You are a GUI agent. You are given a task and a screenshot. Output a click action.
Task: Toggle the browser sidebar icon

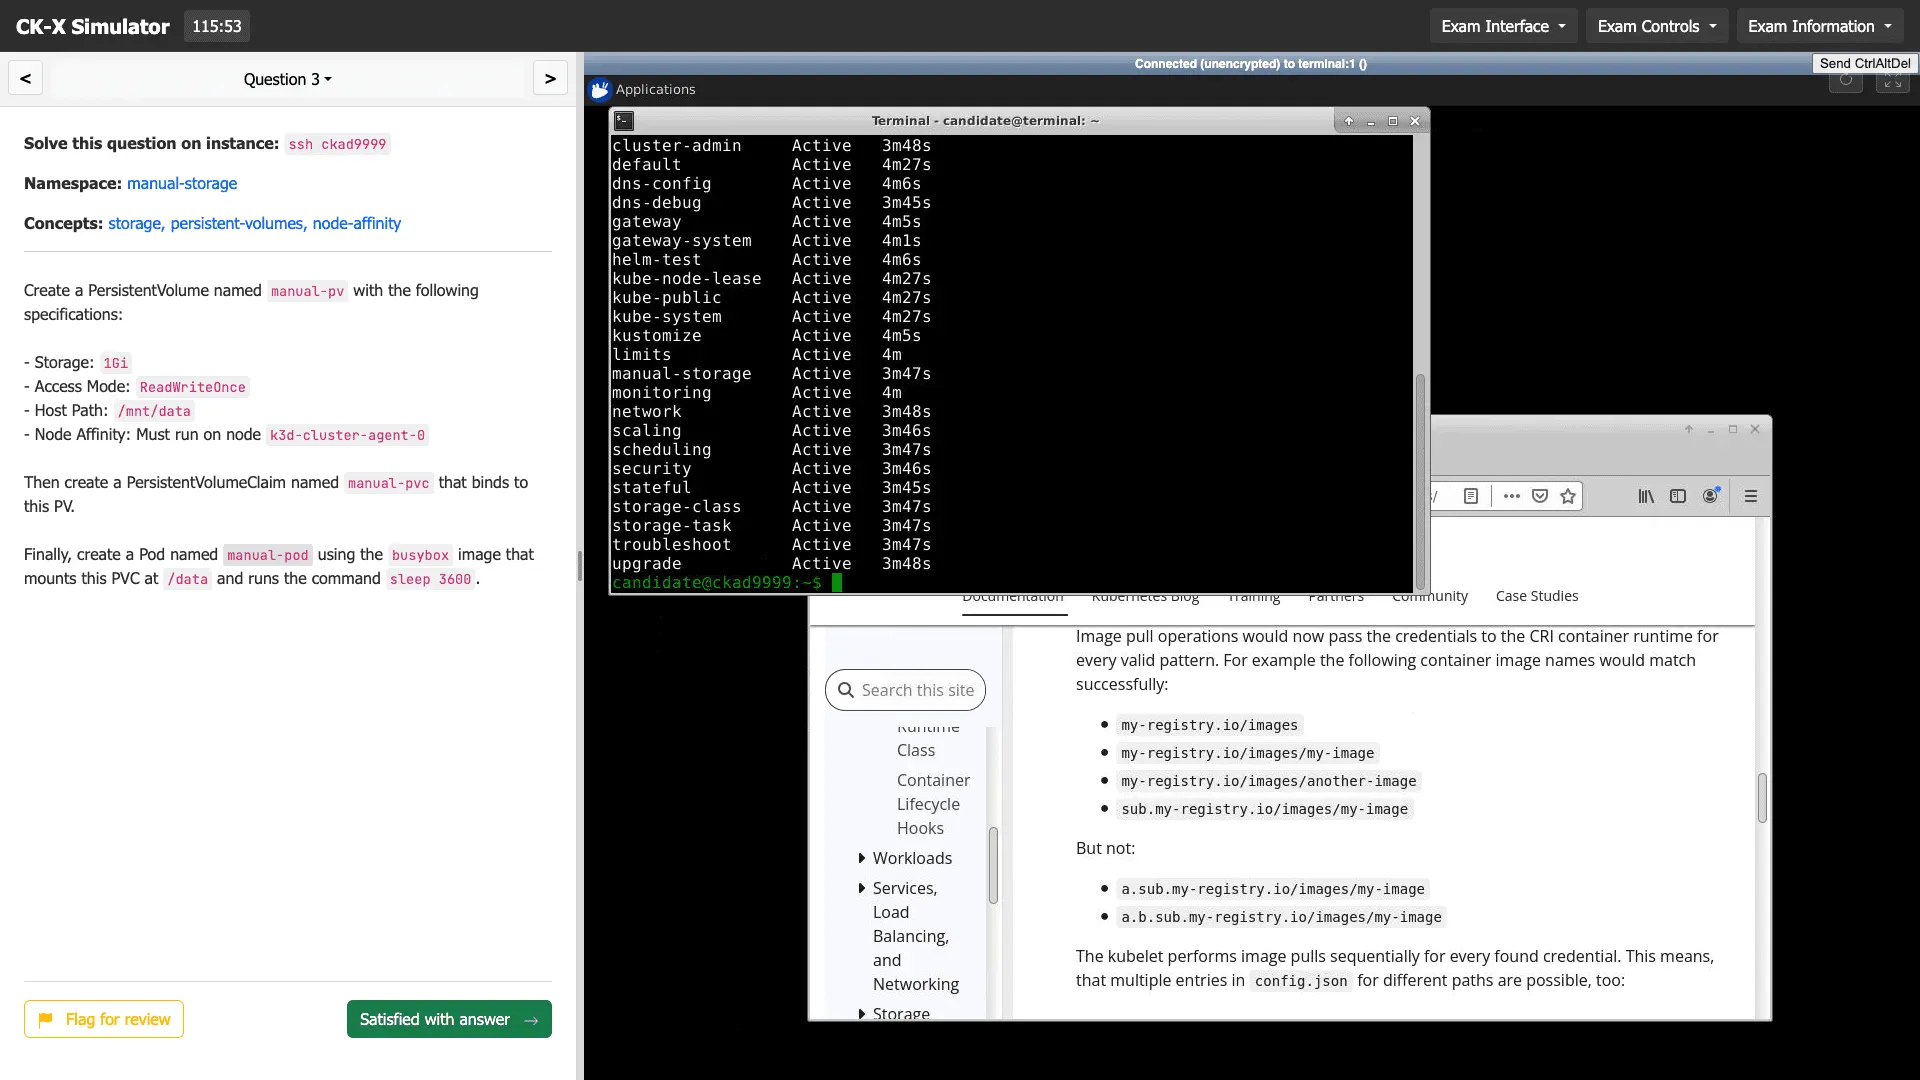coord(1679,496)
